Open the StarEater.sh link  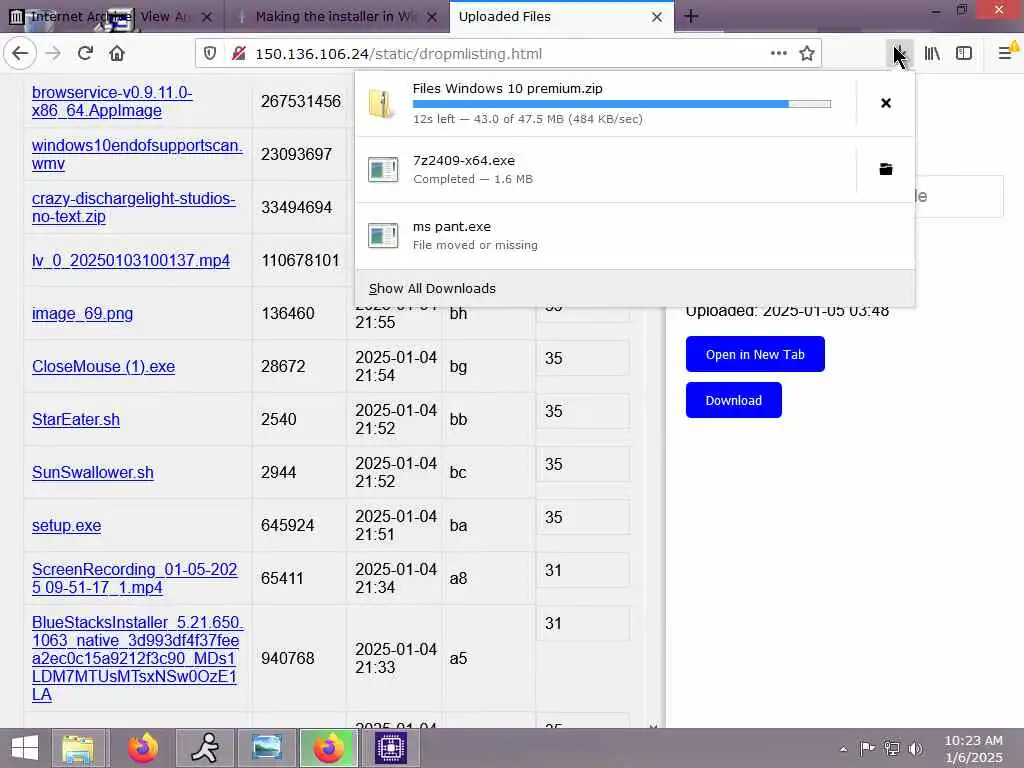coord(76,419)
